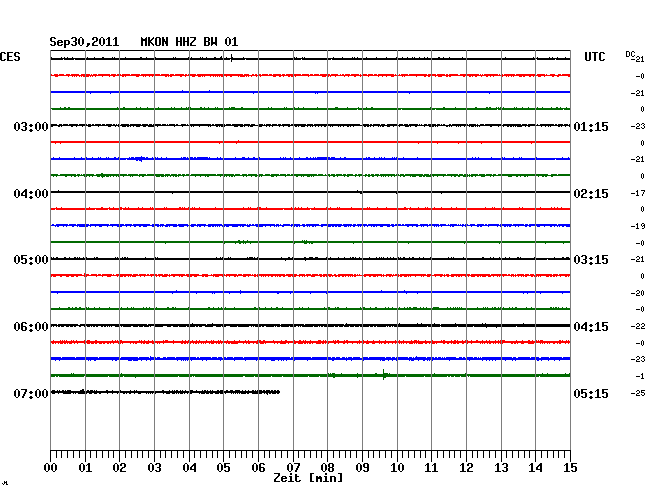Select the 03:00 local time label
The image size is (650, 494).
click(x=31, y=126)
